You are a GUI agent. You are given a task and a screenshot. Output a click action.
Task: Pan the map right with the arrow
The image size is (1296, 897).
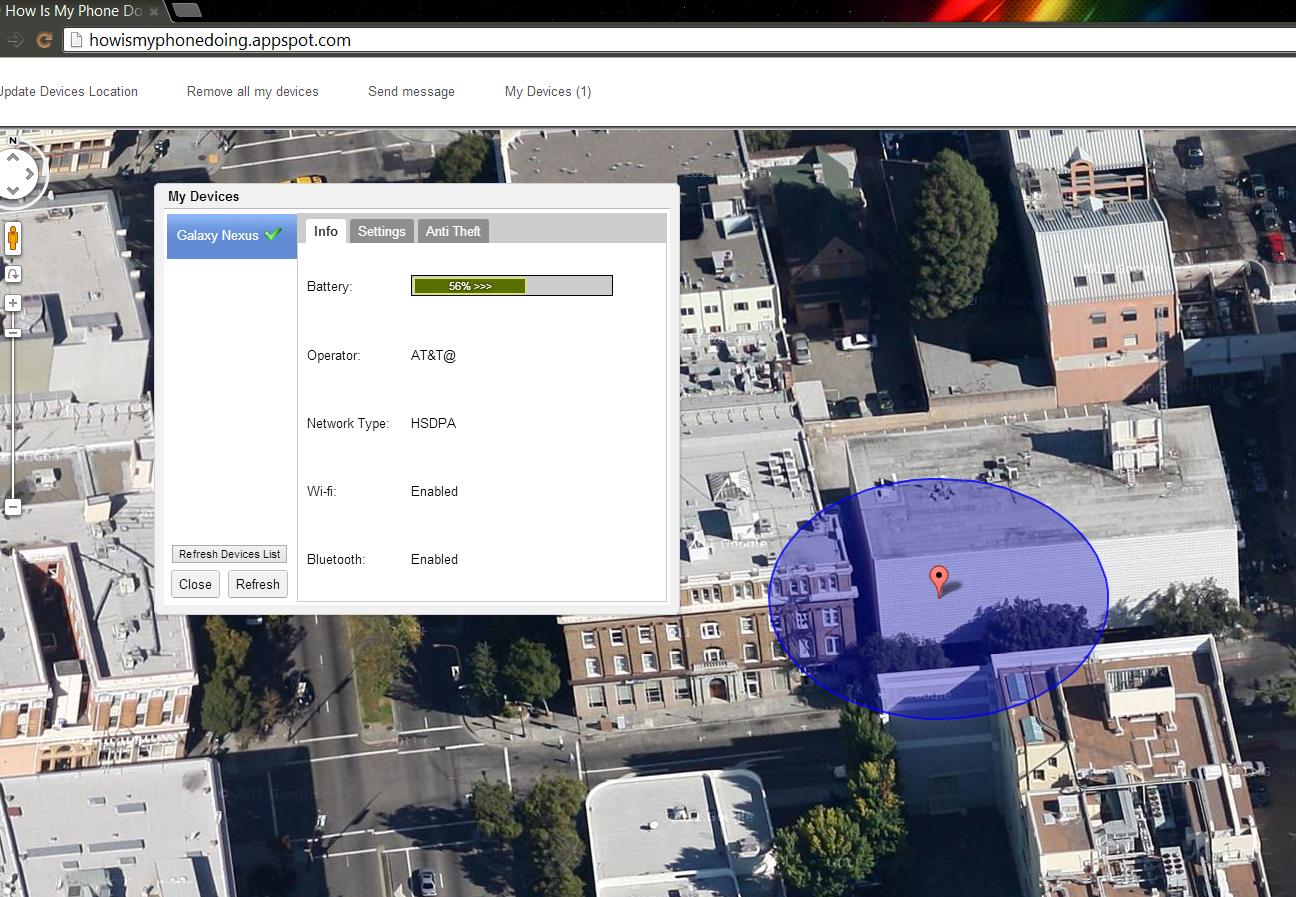(31, 174)
